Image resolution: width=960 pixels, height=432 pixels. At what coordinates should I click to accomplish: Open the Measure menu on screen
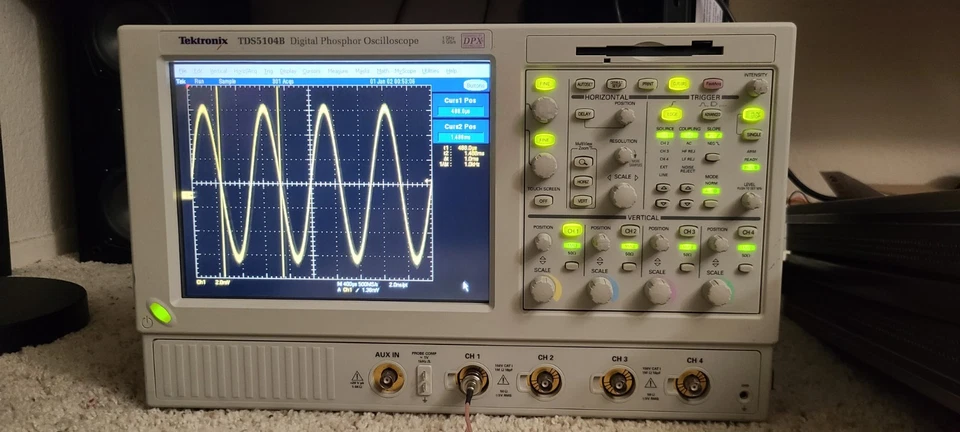[337, 71]
